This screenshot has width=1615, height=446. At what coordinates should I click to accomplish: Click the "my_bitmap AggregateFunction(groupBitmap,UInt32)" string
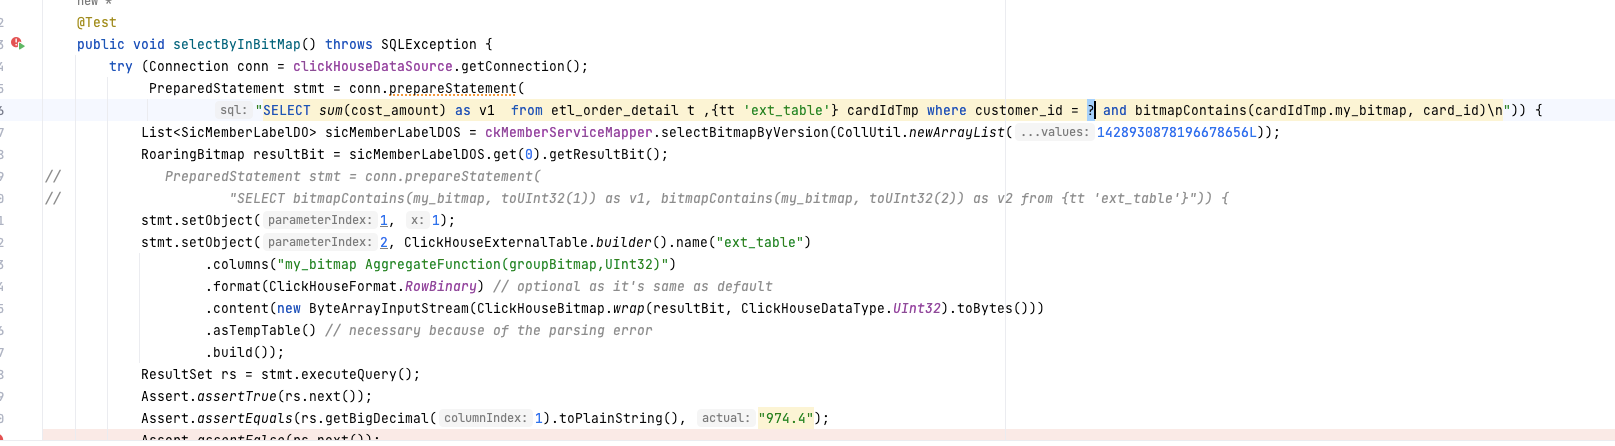click(x=473, y=264)
